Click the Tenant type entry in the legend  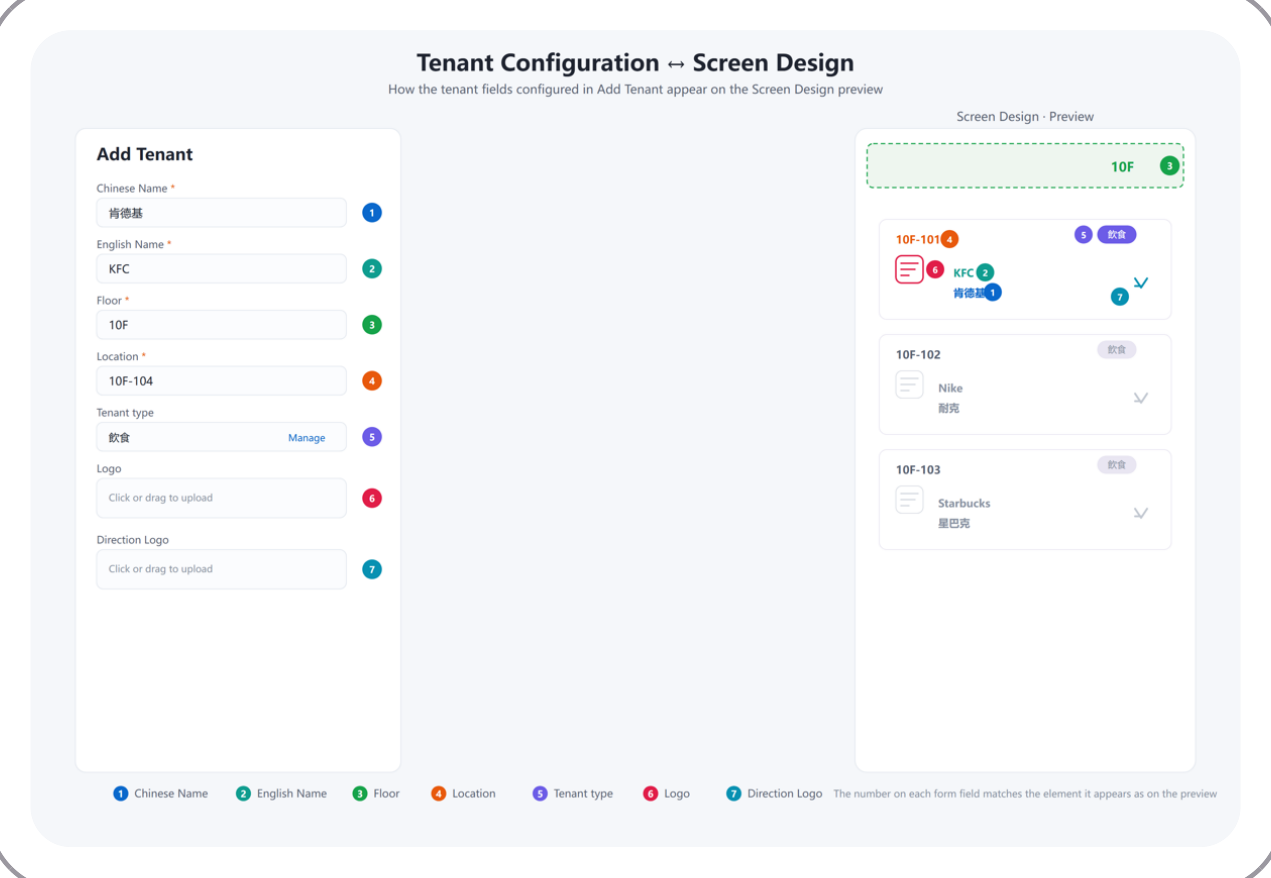(573, 794)
